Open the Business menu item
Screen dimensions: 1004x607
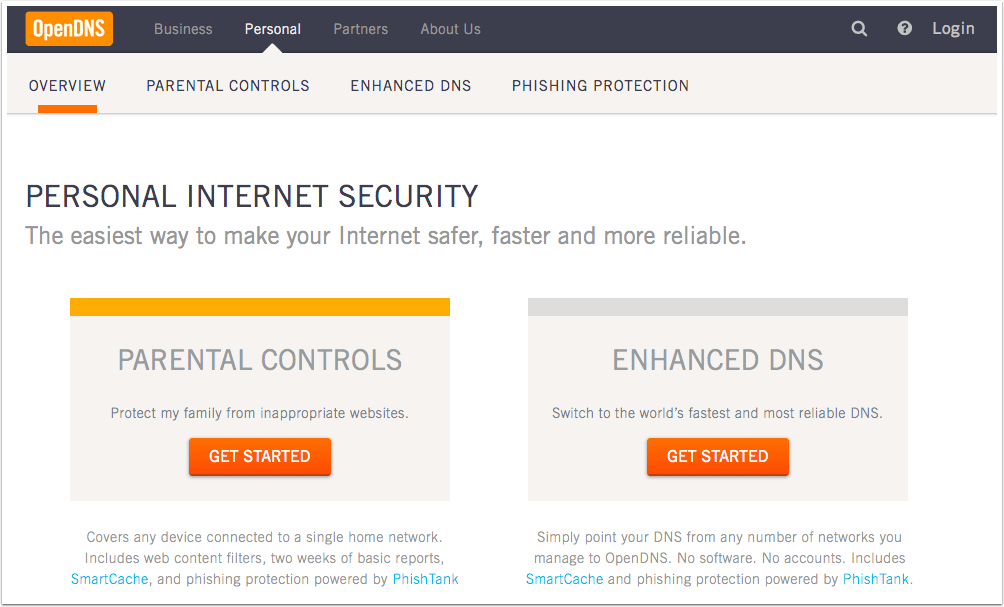(183, 29)
